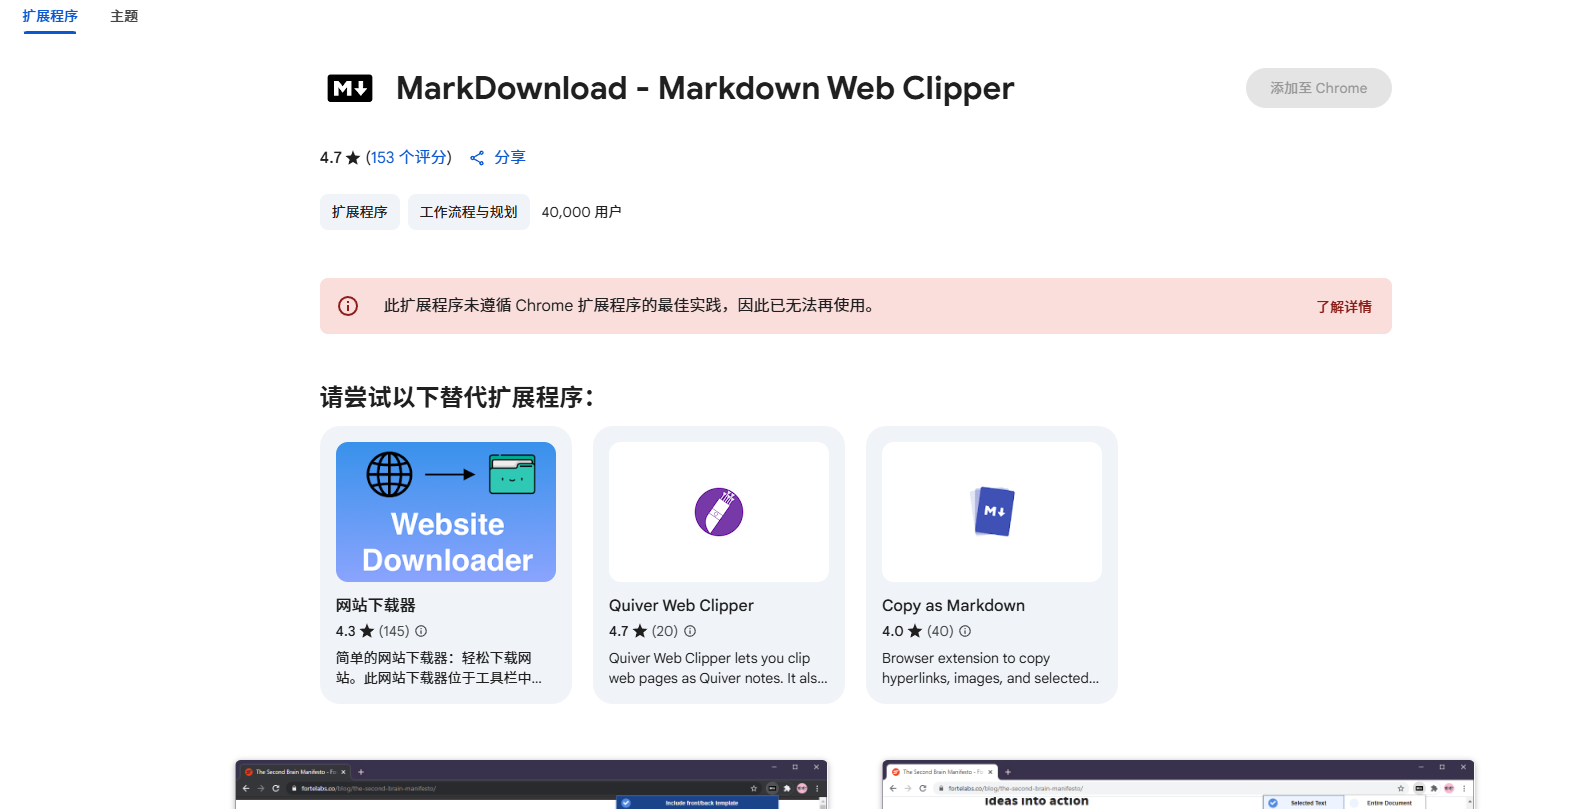1594x809 pixels.
Task: Click the Quiver Web Clipper purple icon
Action: pyautogui.click(x=719, y=512)
